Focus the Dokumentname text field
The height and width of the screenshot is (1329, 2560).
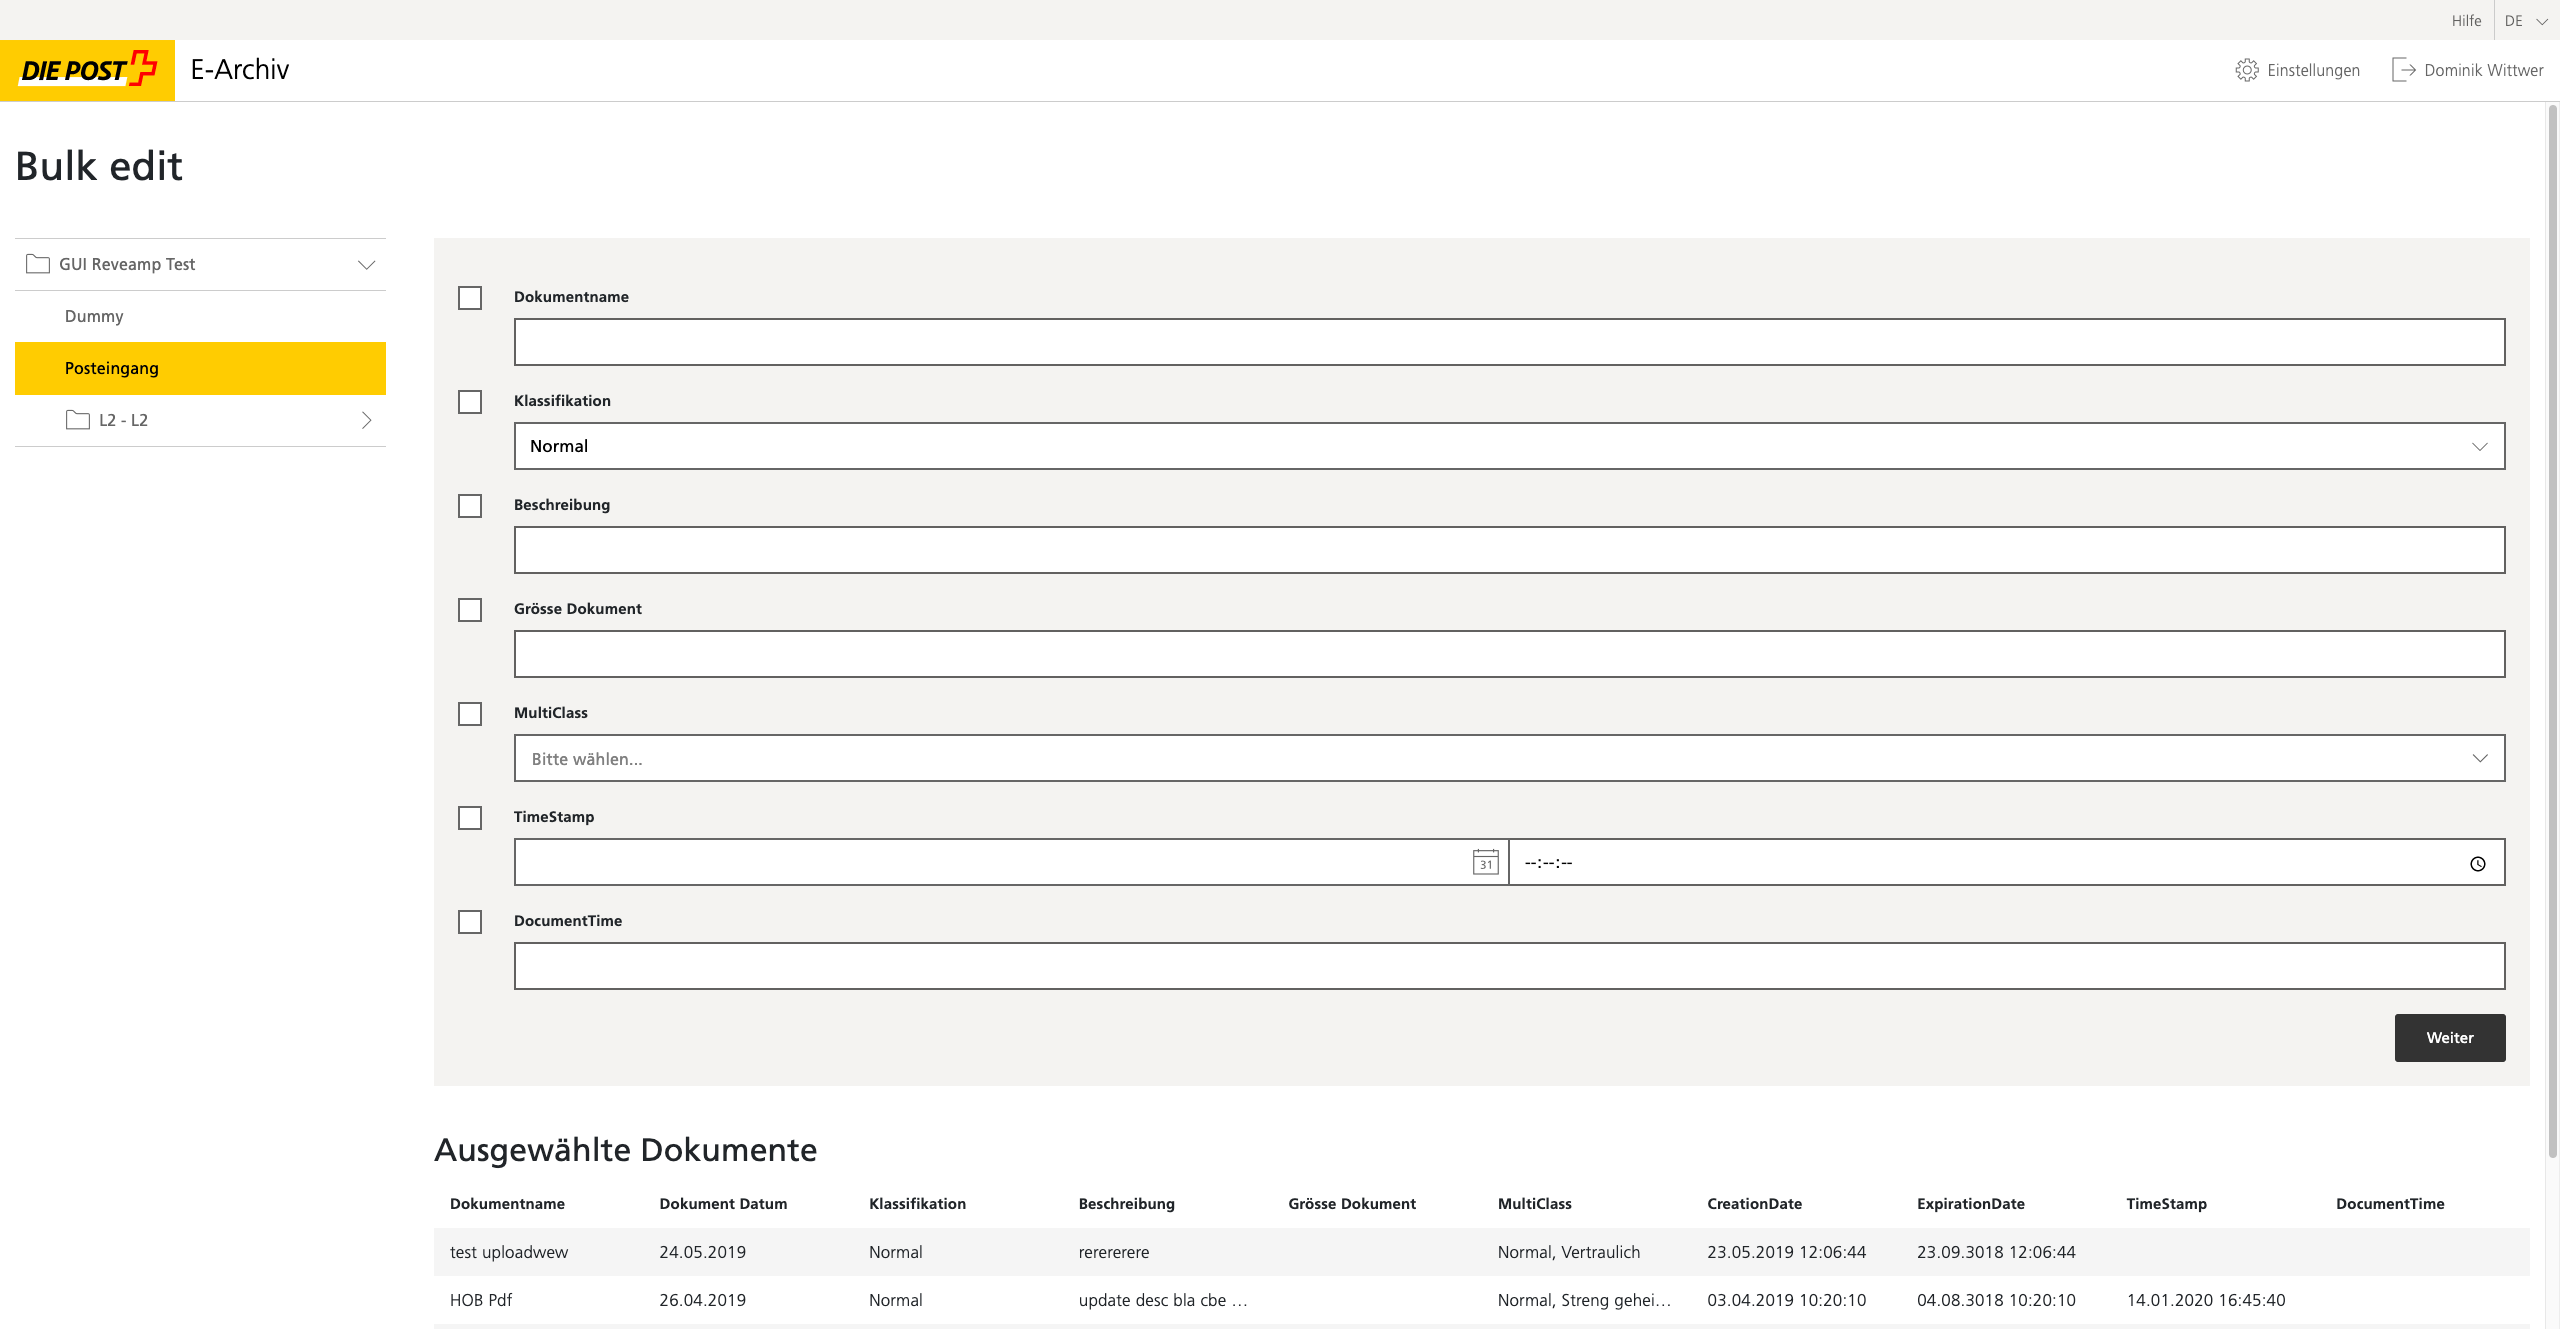click(1510, 342)
